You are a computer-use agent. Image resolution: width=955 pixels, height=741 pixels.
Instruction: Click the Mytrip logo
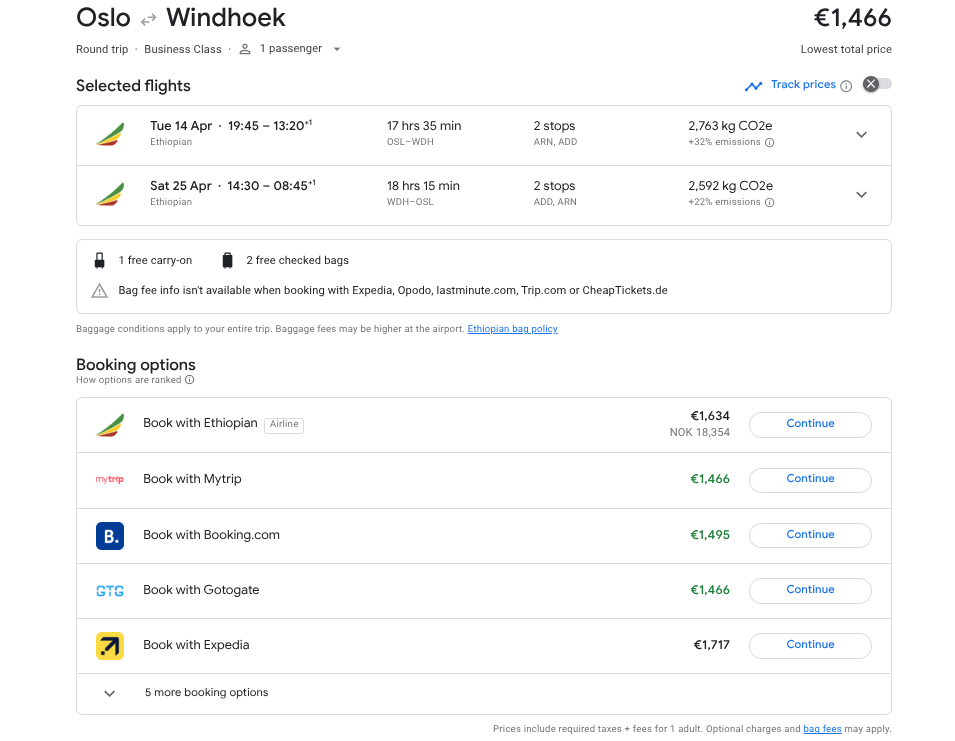tap(110, 479)
